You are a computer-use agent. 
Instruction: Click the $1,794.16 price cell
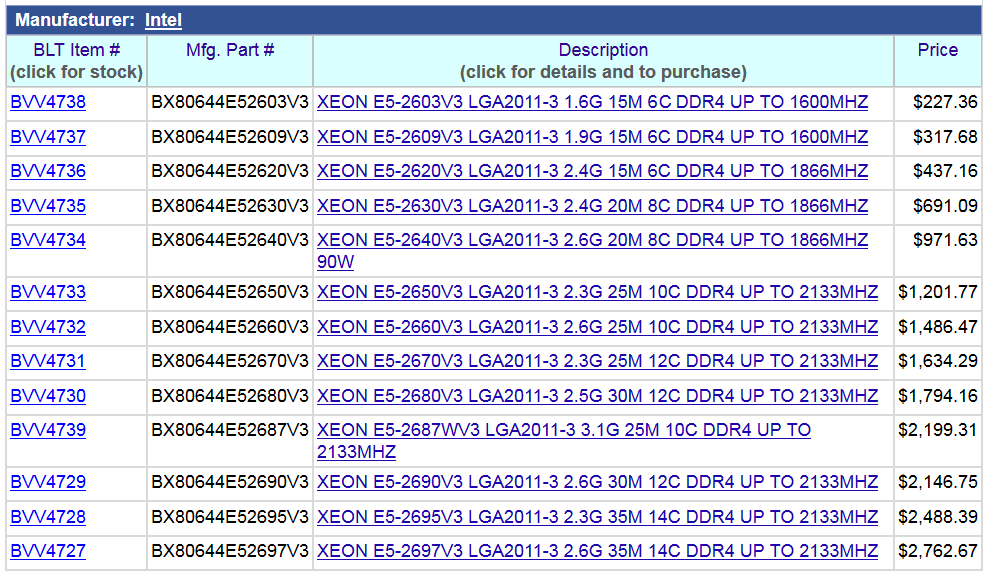[938, 397]
